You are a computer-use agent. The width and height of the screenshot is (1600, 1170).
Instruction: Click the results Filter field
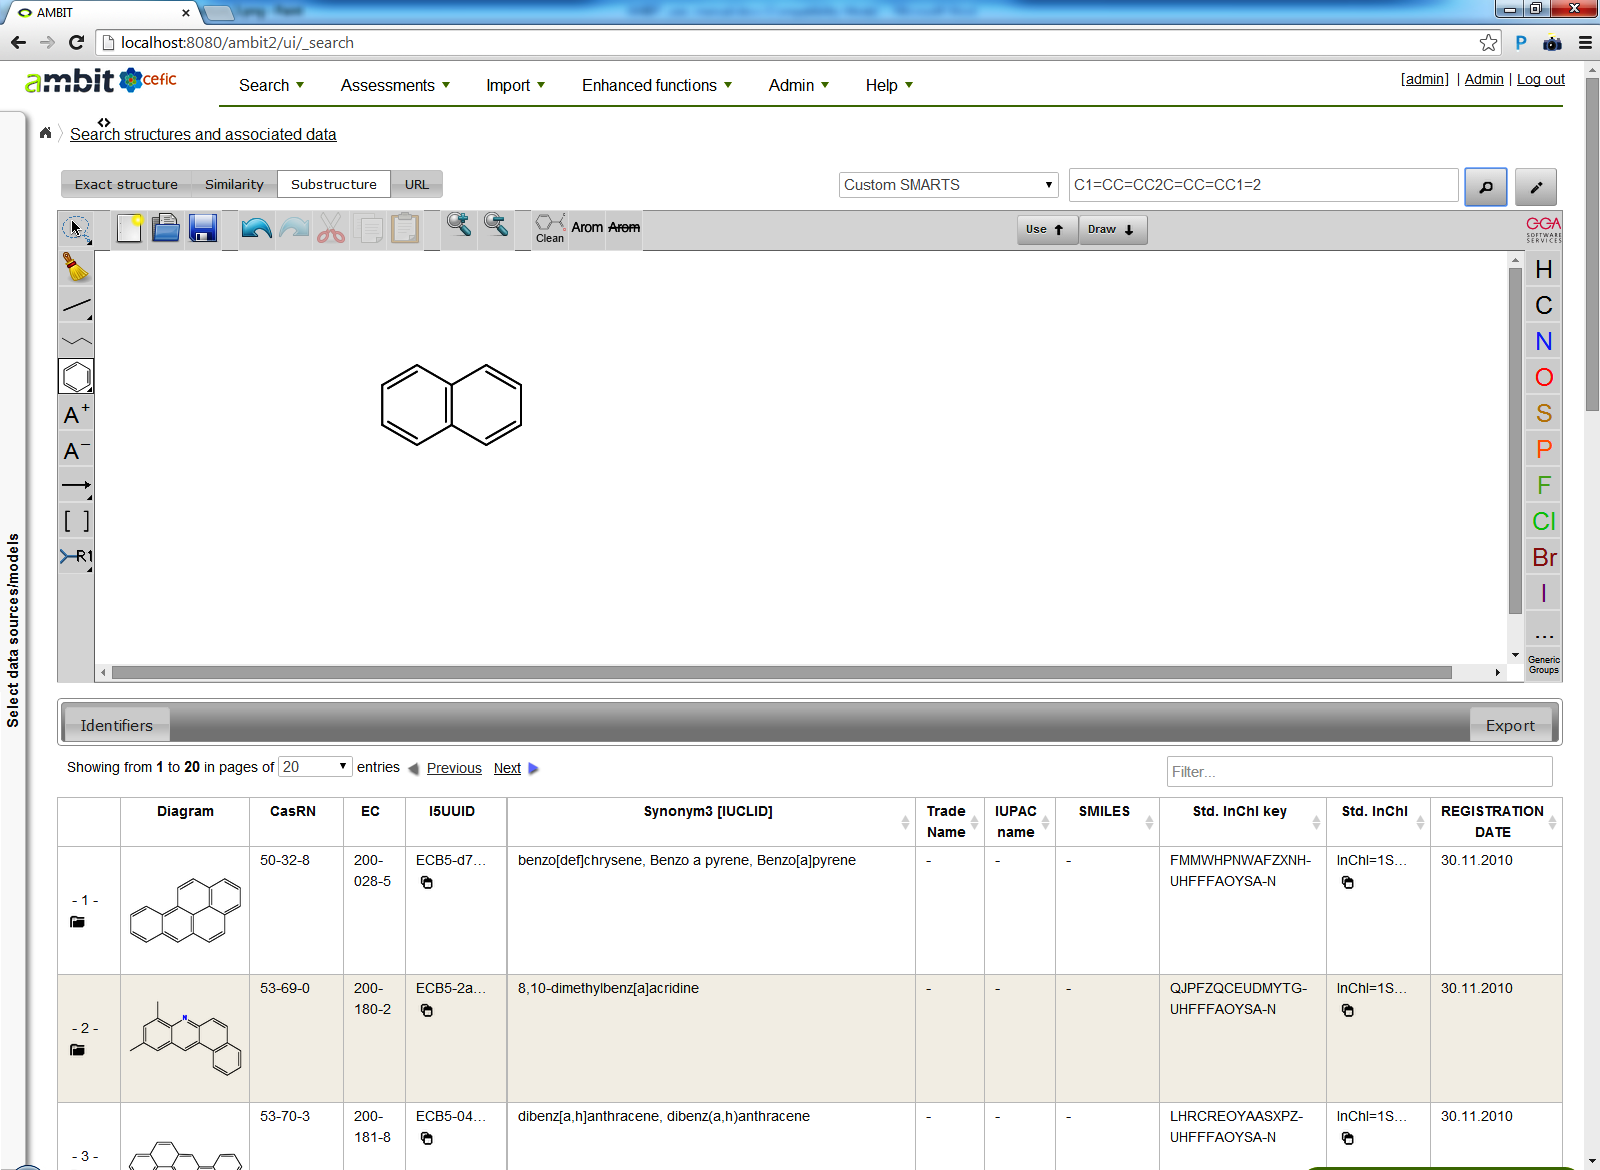coord(1359,772)
